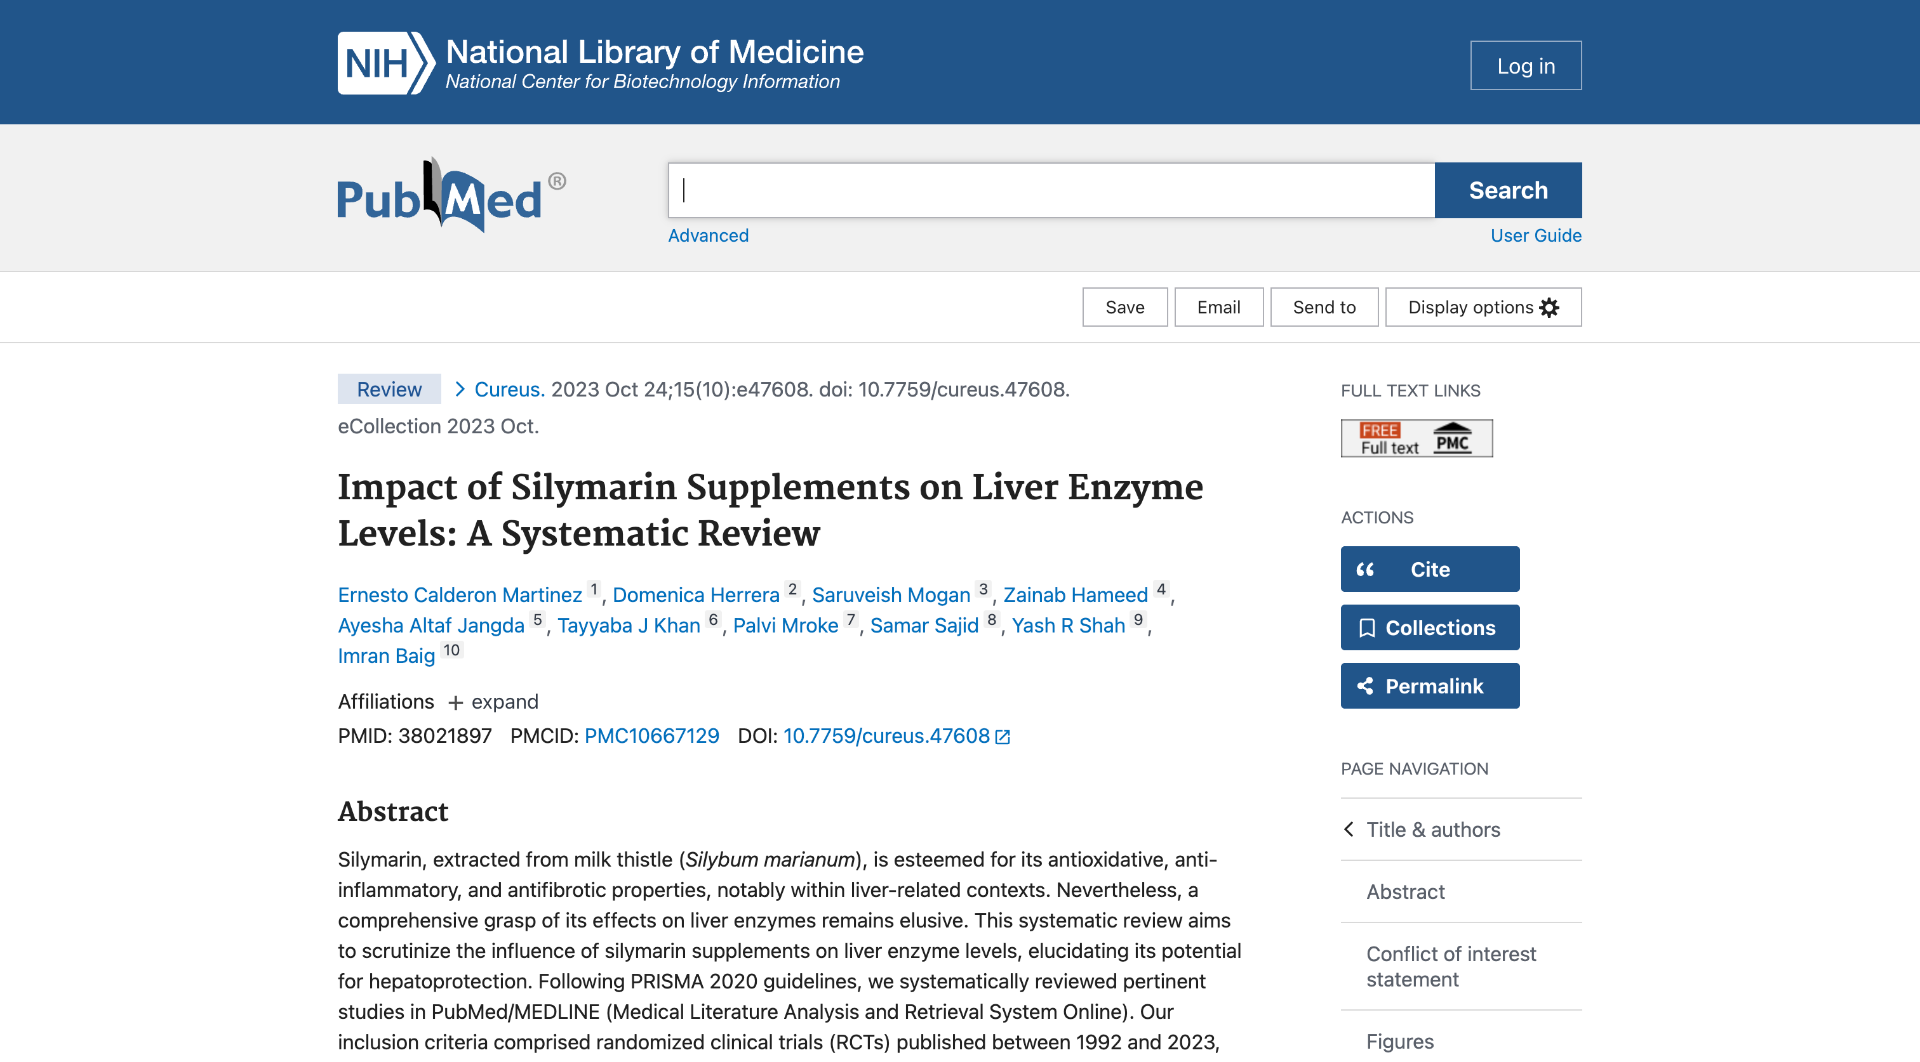Open the Cureus journal menu
This screenshot has height=1062, width=1920.
coord(509,389)
